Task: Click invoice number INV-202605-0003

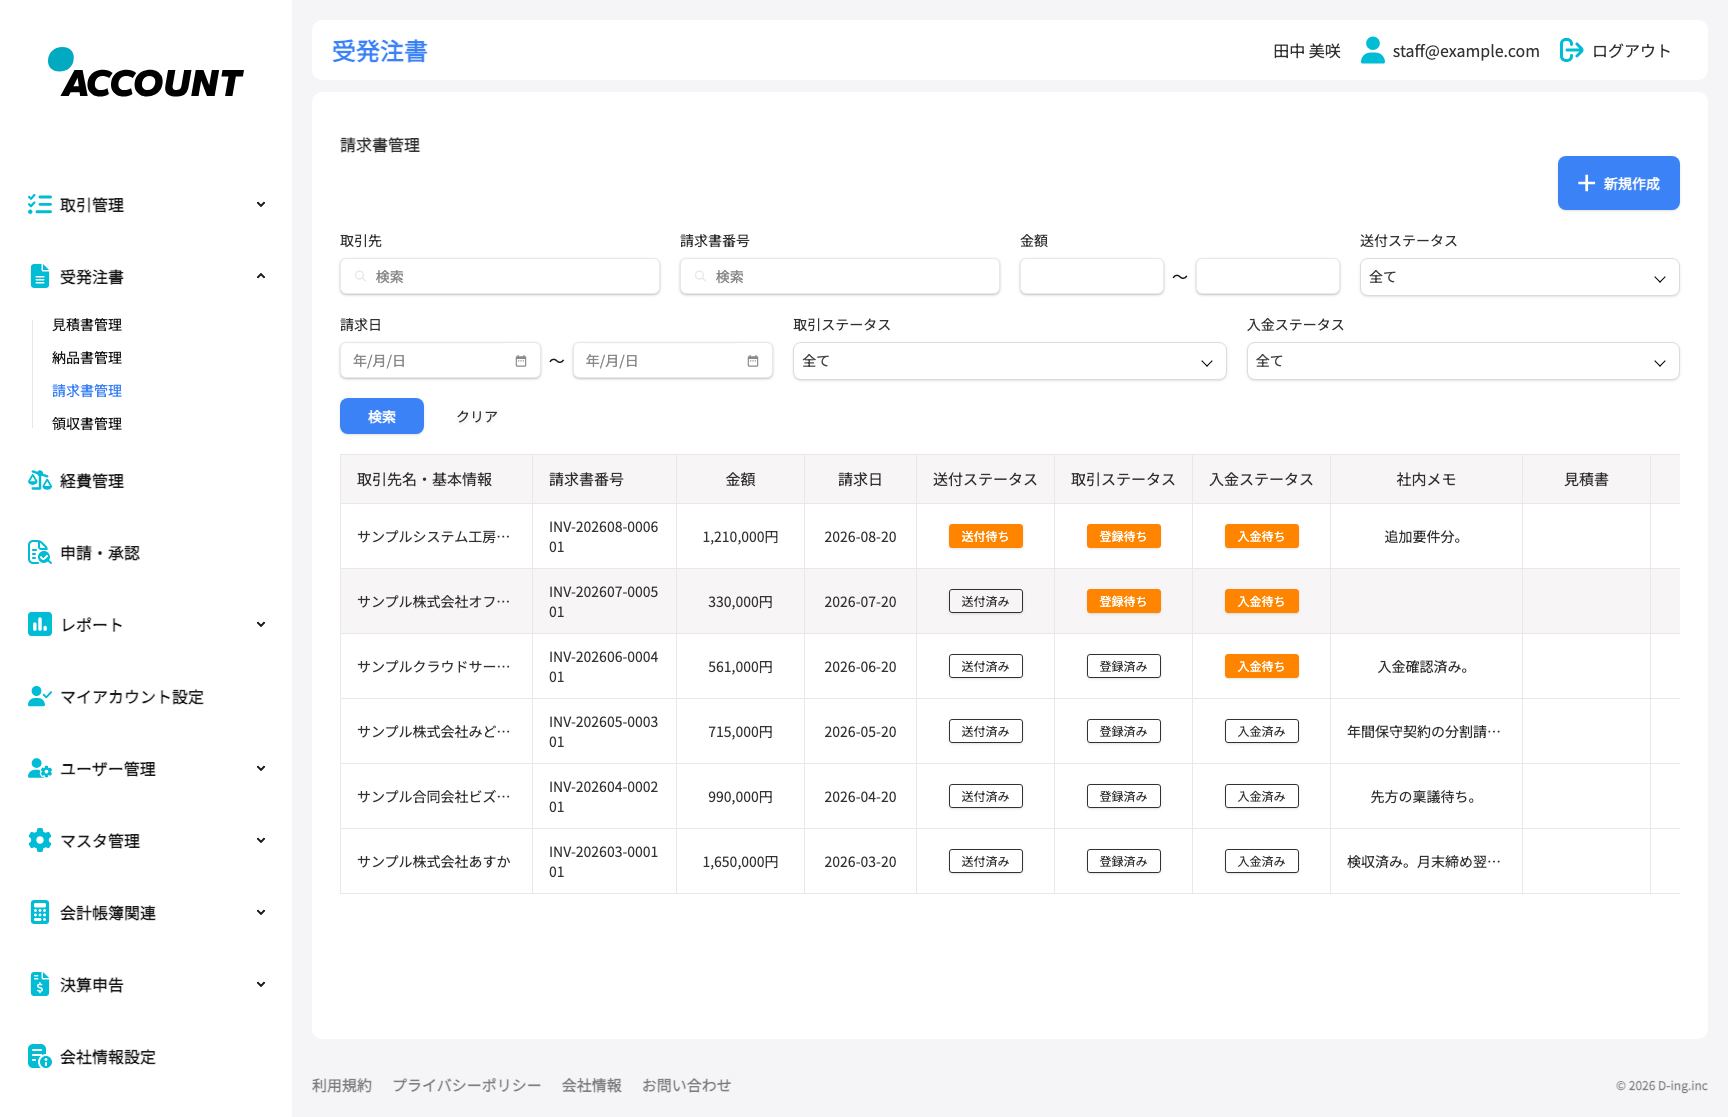Action: click(x=604, y=732)
